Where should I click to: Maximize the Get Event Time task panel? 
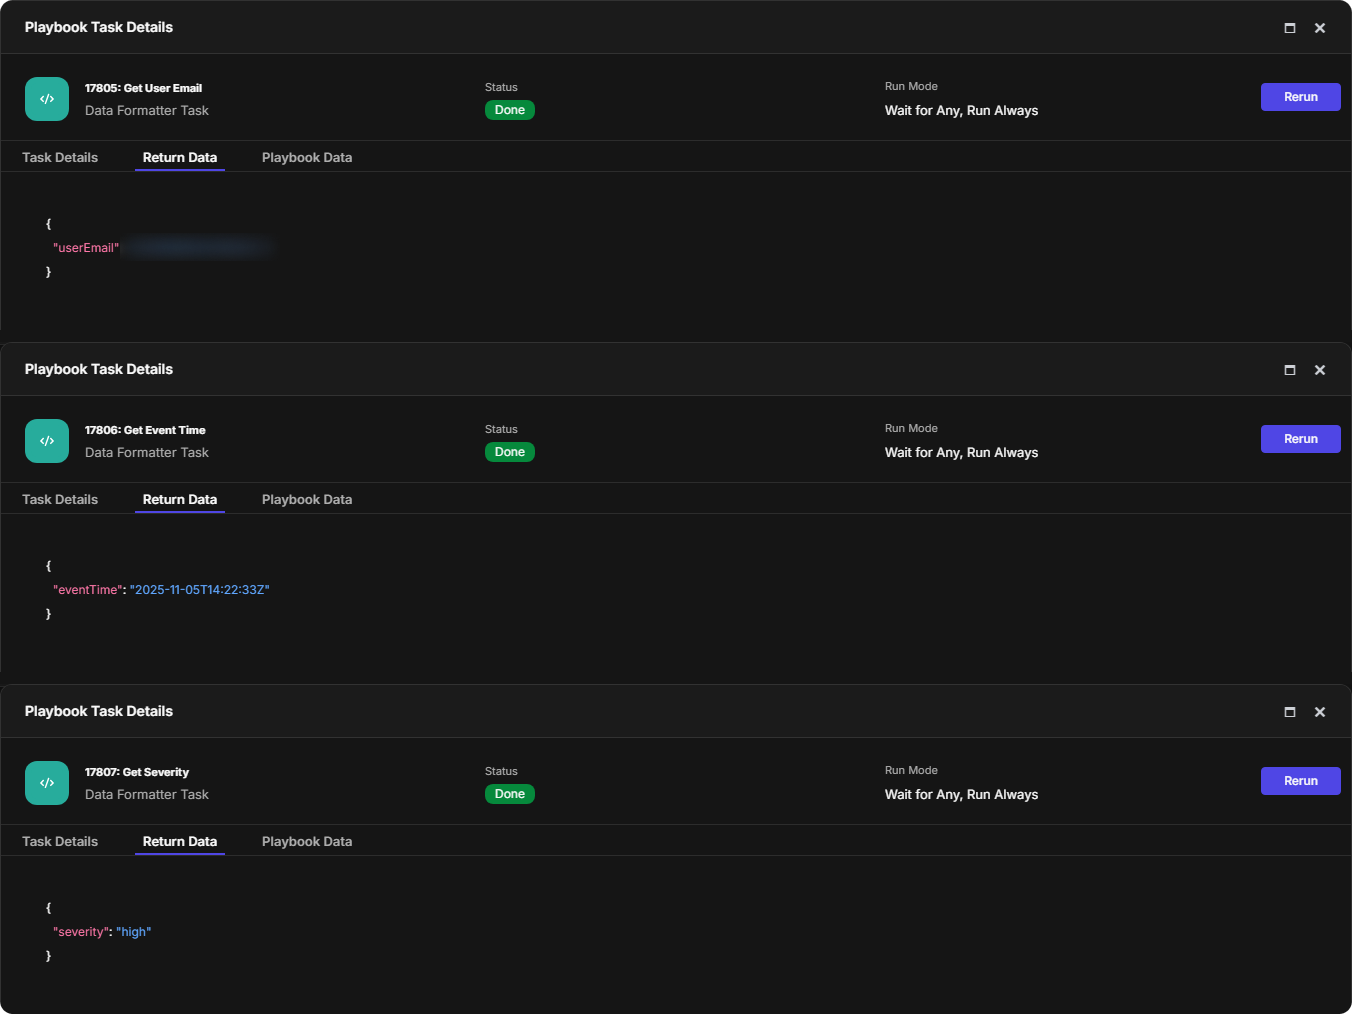tap(1290, 370)
